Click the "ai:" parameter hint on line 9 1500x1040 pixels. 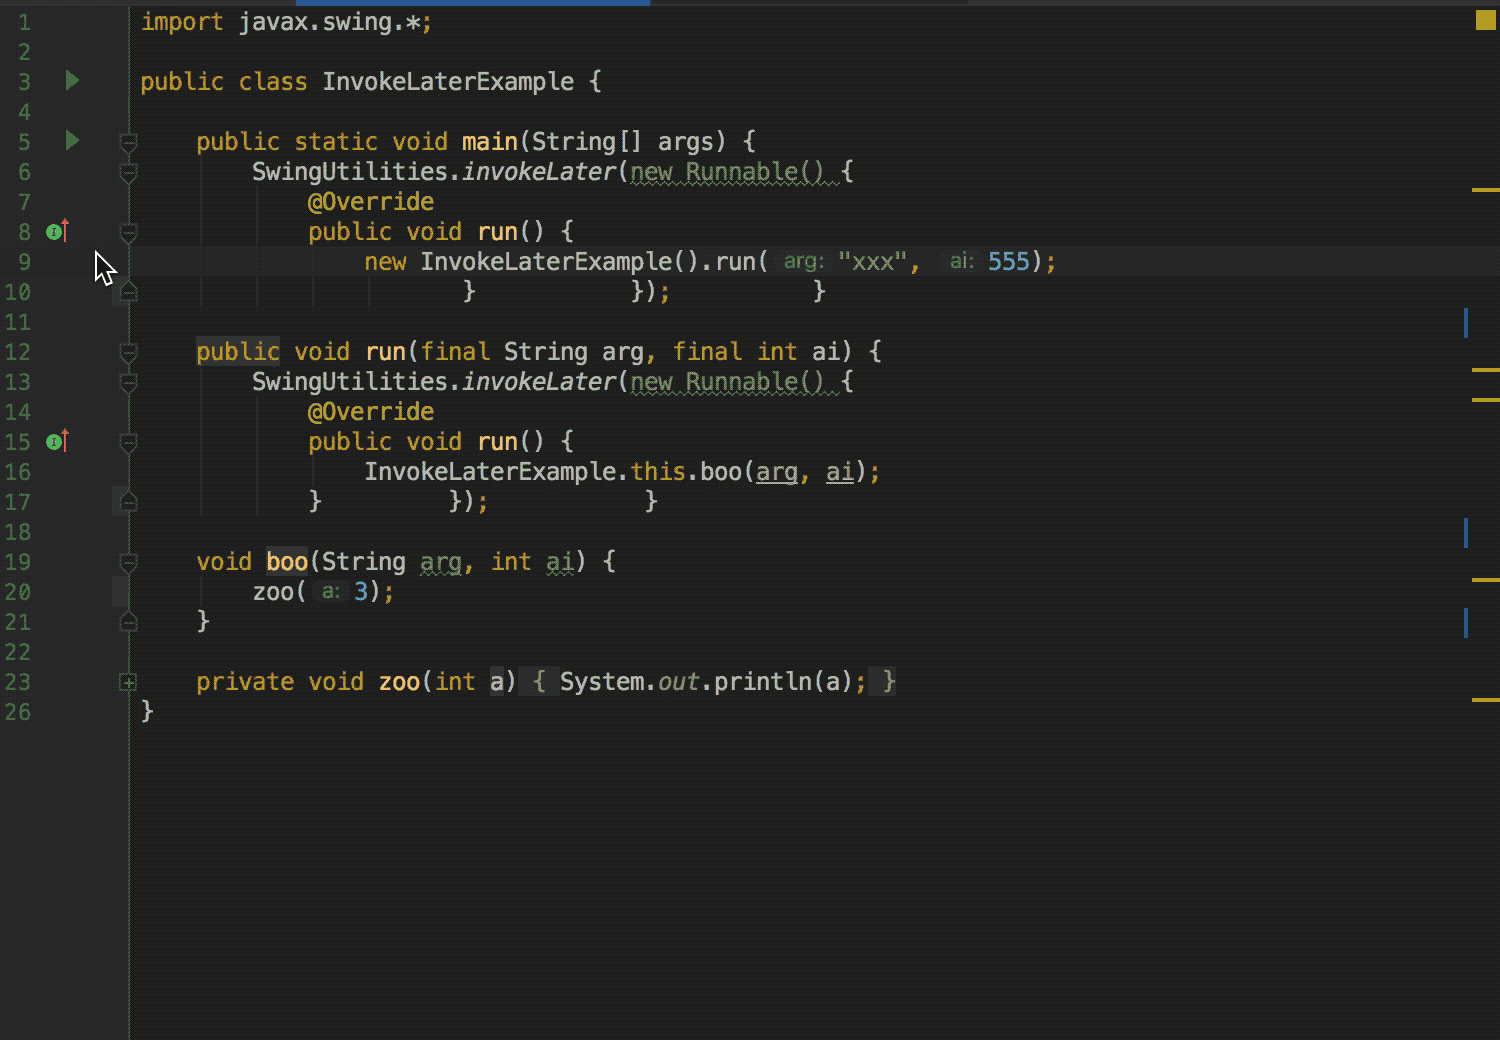click(961, 262)
